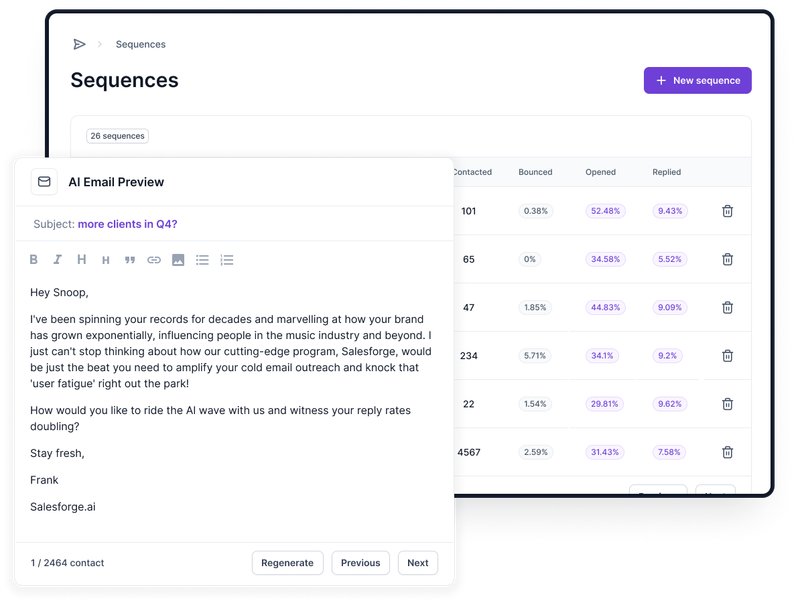Apply the smaller heading style

104,260
